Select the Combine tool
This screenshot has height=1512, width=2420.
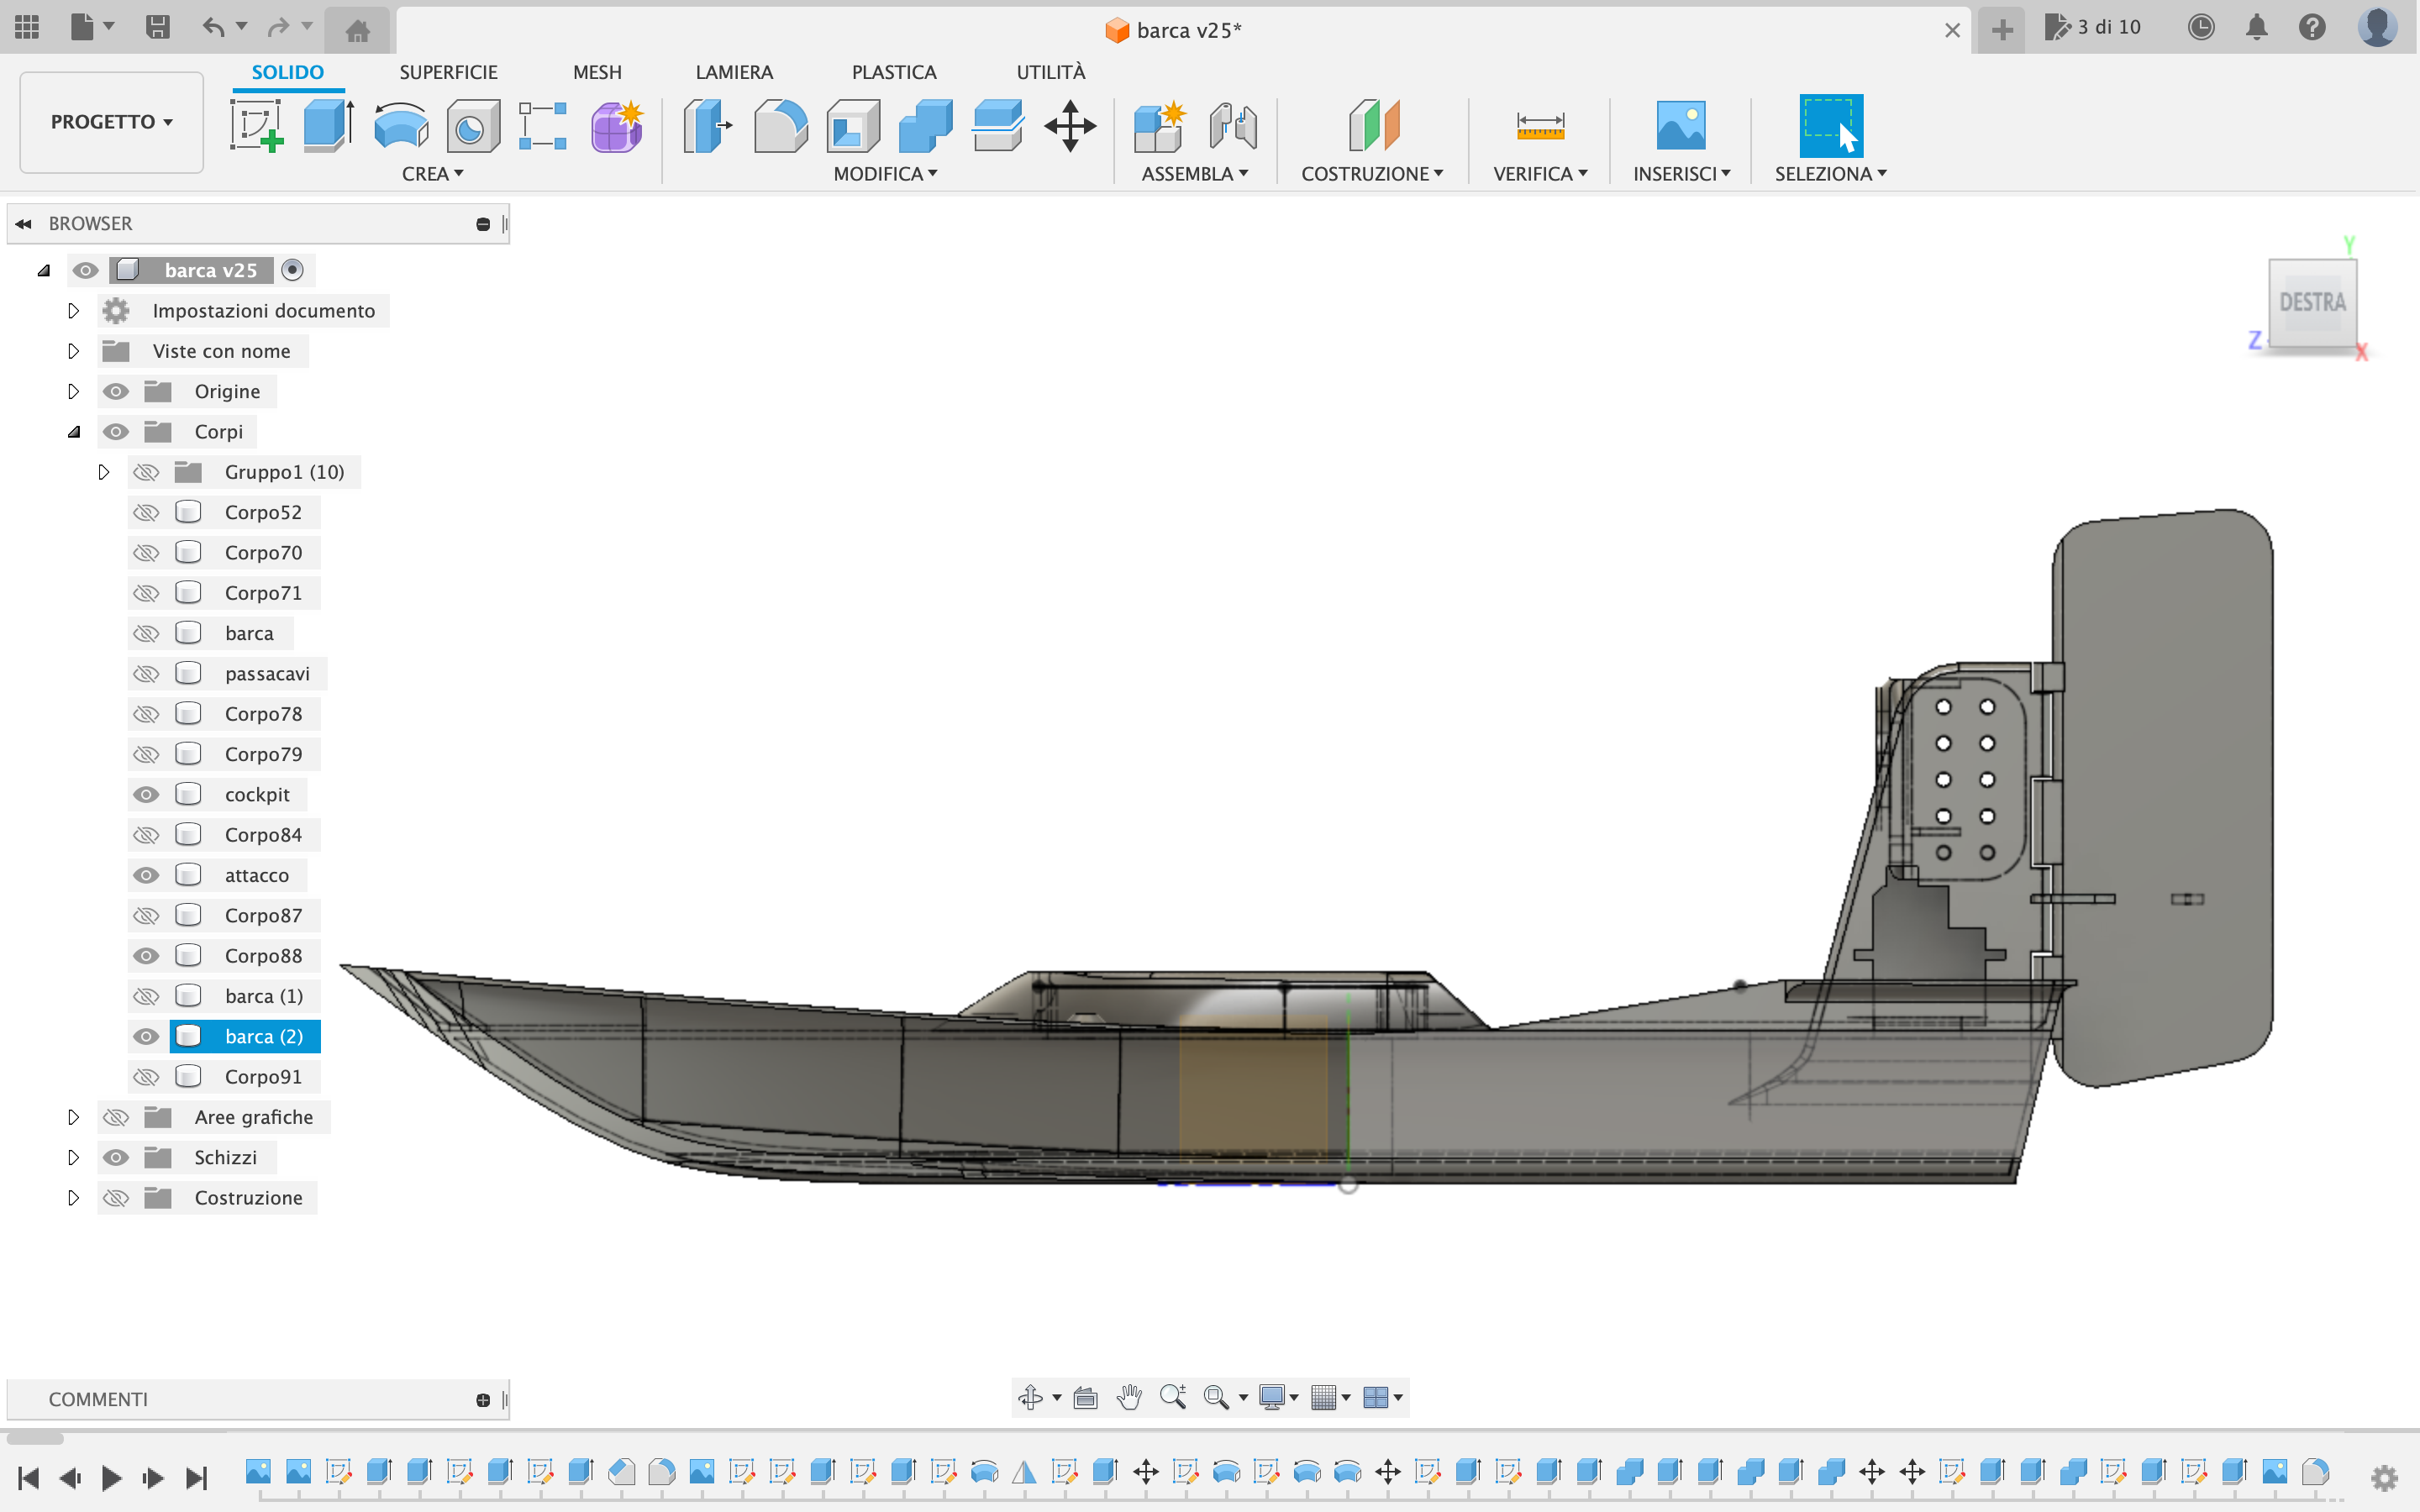click(925, 126)
